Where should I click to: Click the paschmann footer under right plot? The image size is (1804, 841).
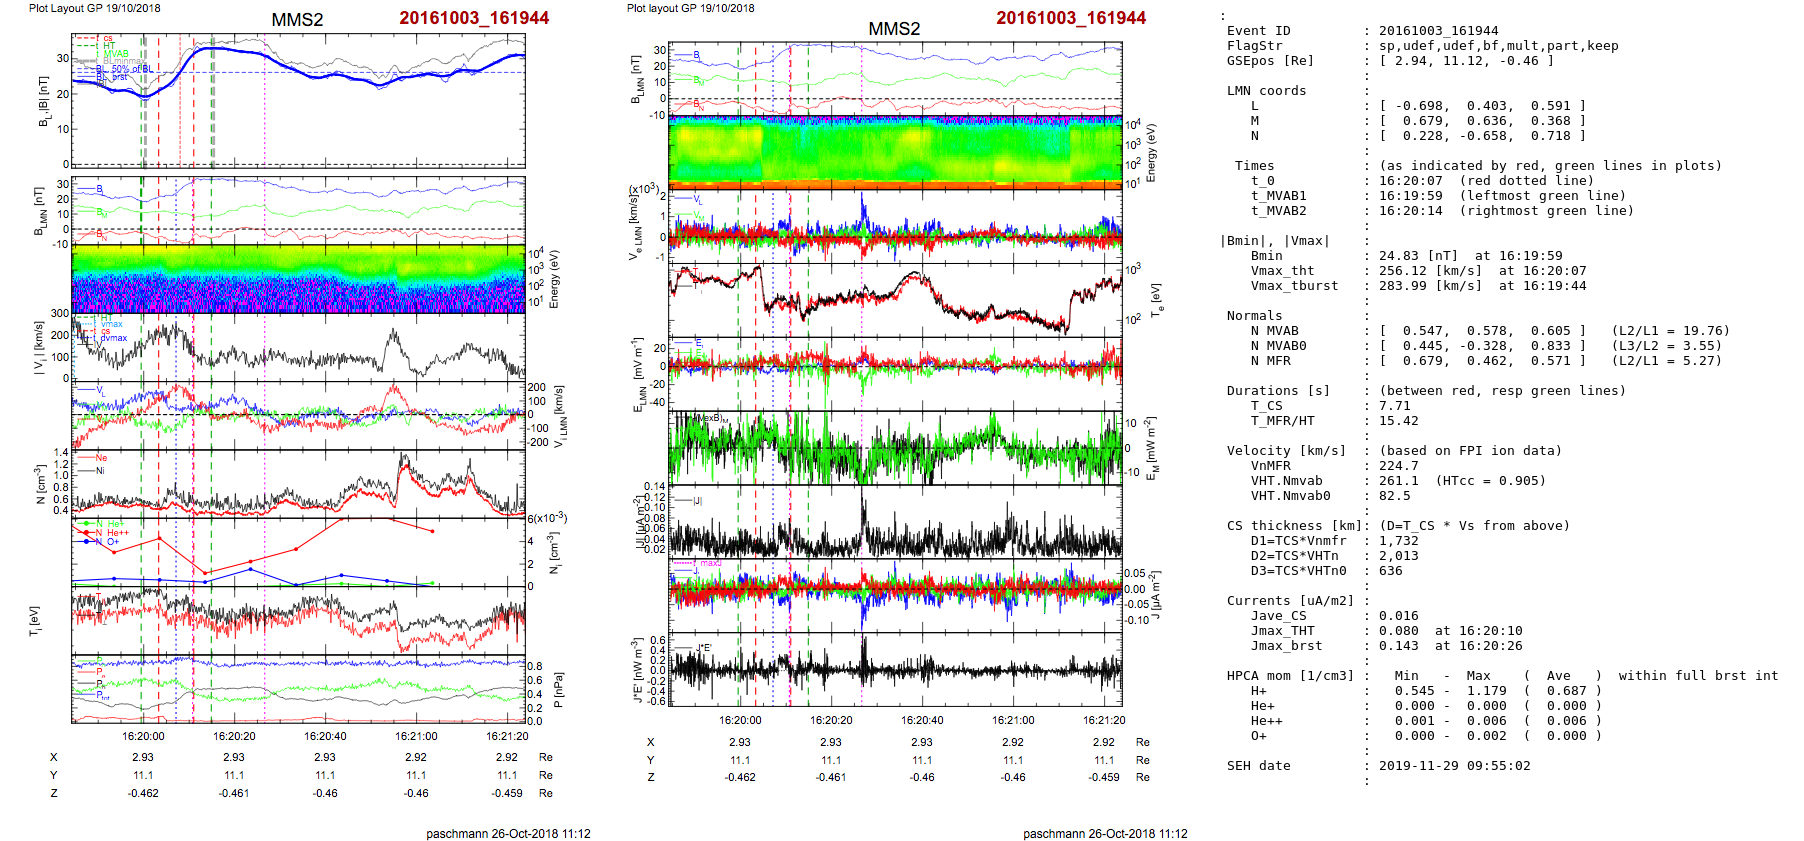[1105, 834]
